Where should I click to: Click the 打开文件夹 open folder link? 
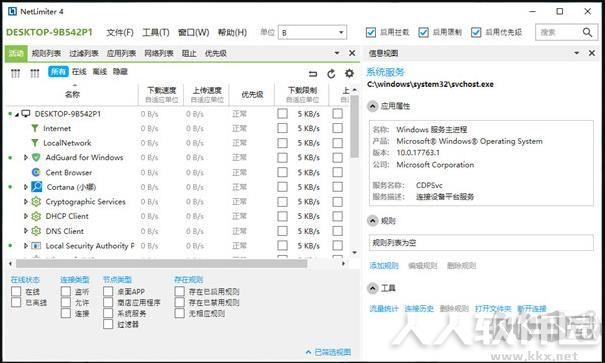pos(493,309)
